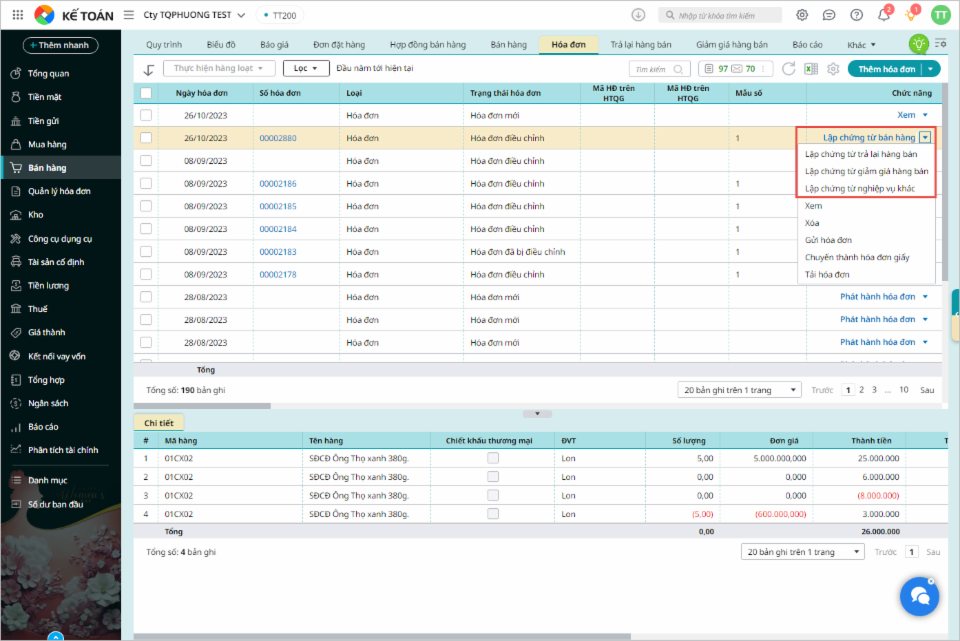Open Quản lý hóa đơn in sidebar
960x641 pixels.
(x=61, y=191)
